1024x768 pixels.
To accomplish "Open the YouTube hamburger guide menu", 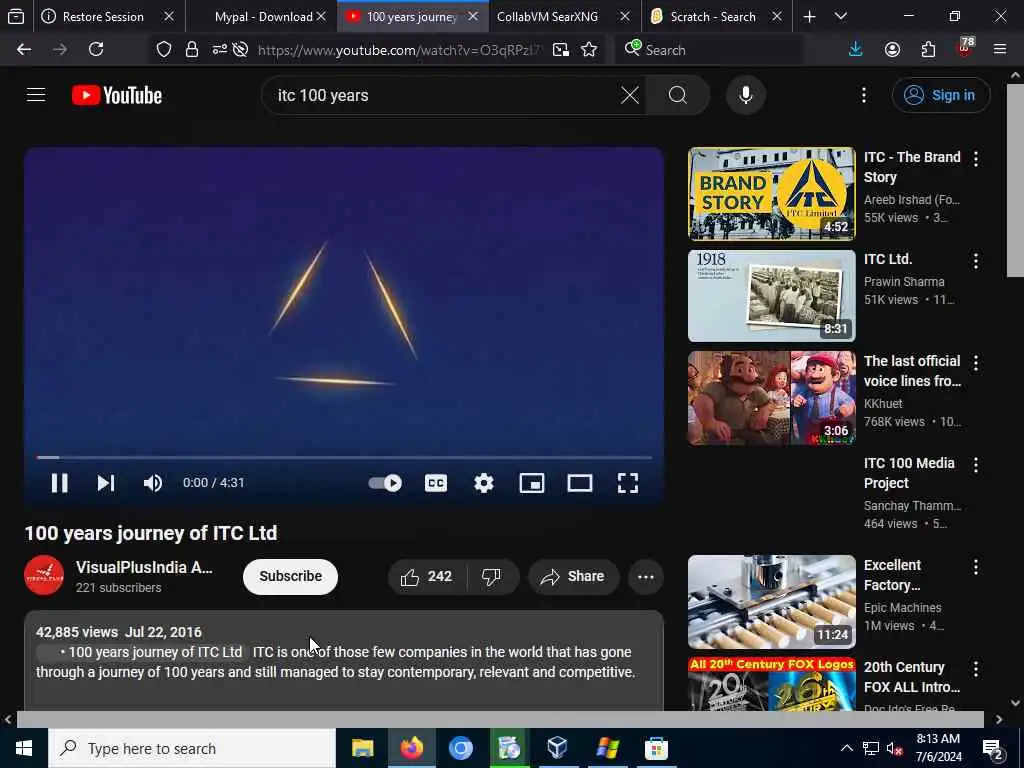I will [36, 95].
